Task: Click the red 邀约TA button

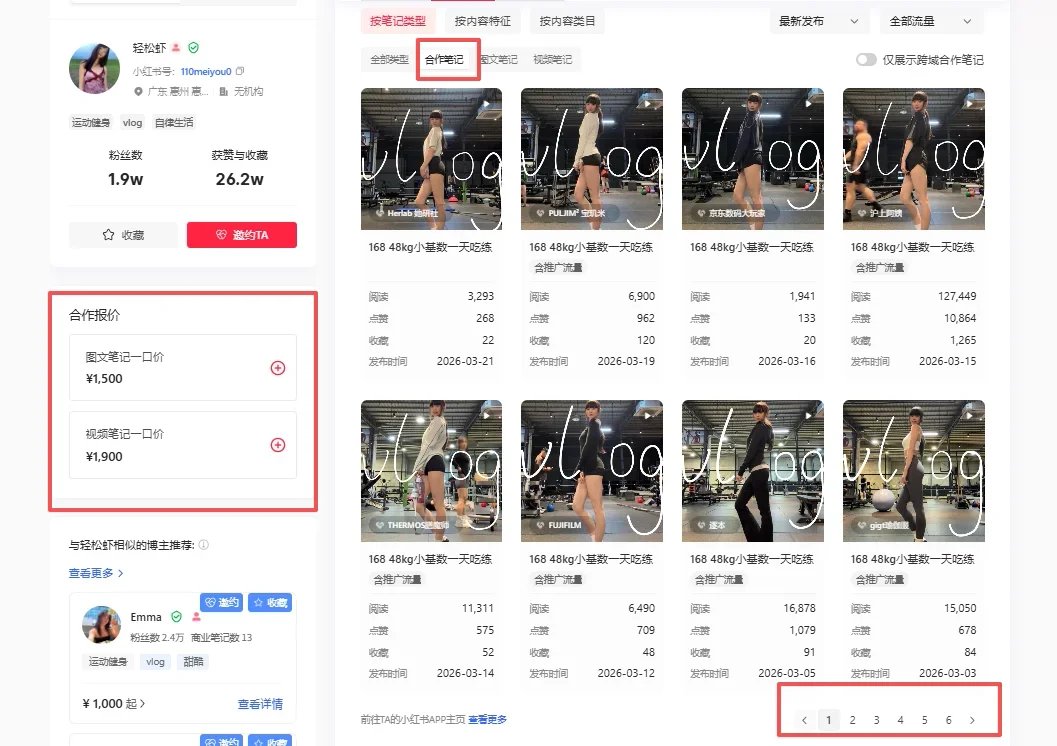Action: tap(242, 235)
